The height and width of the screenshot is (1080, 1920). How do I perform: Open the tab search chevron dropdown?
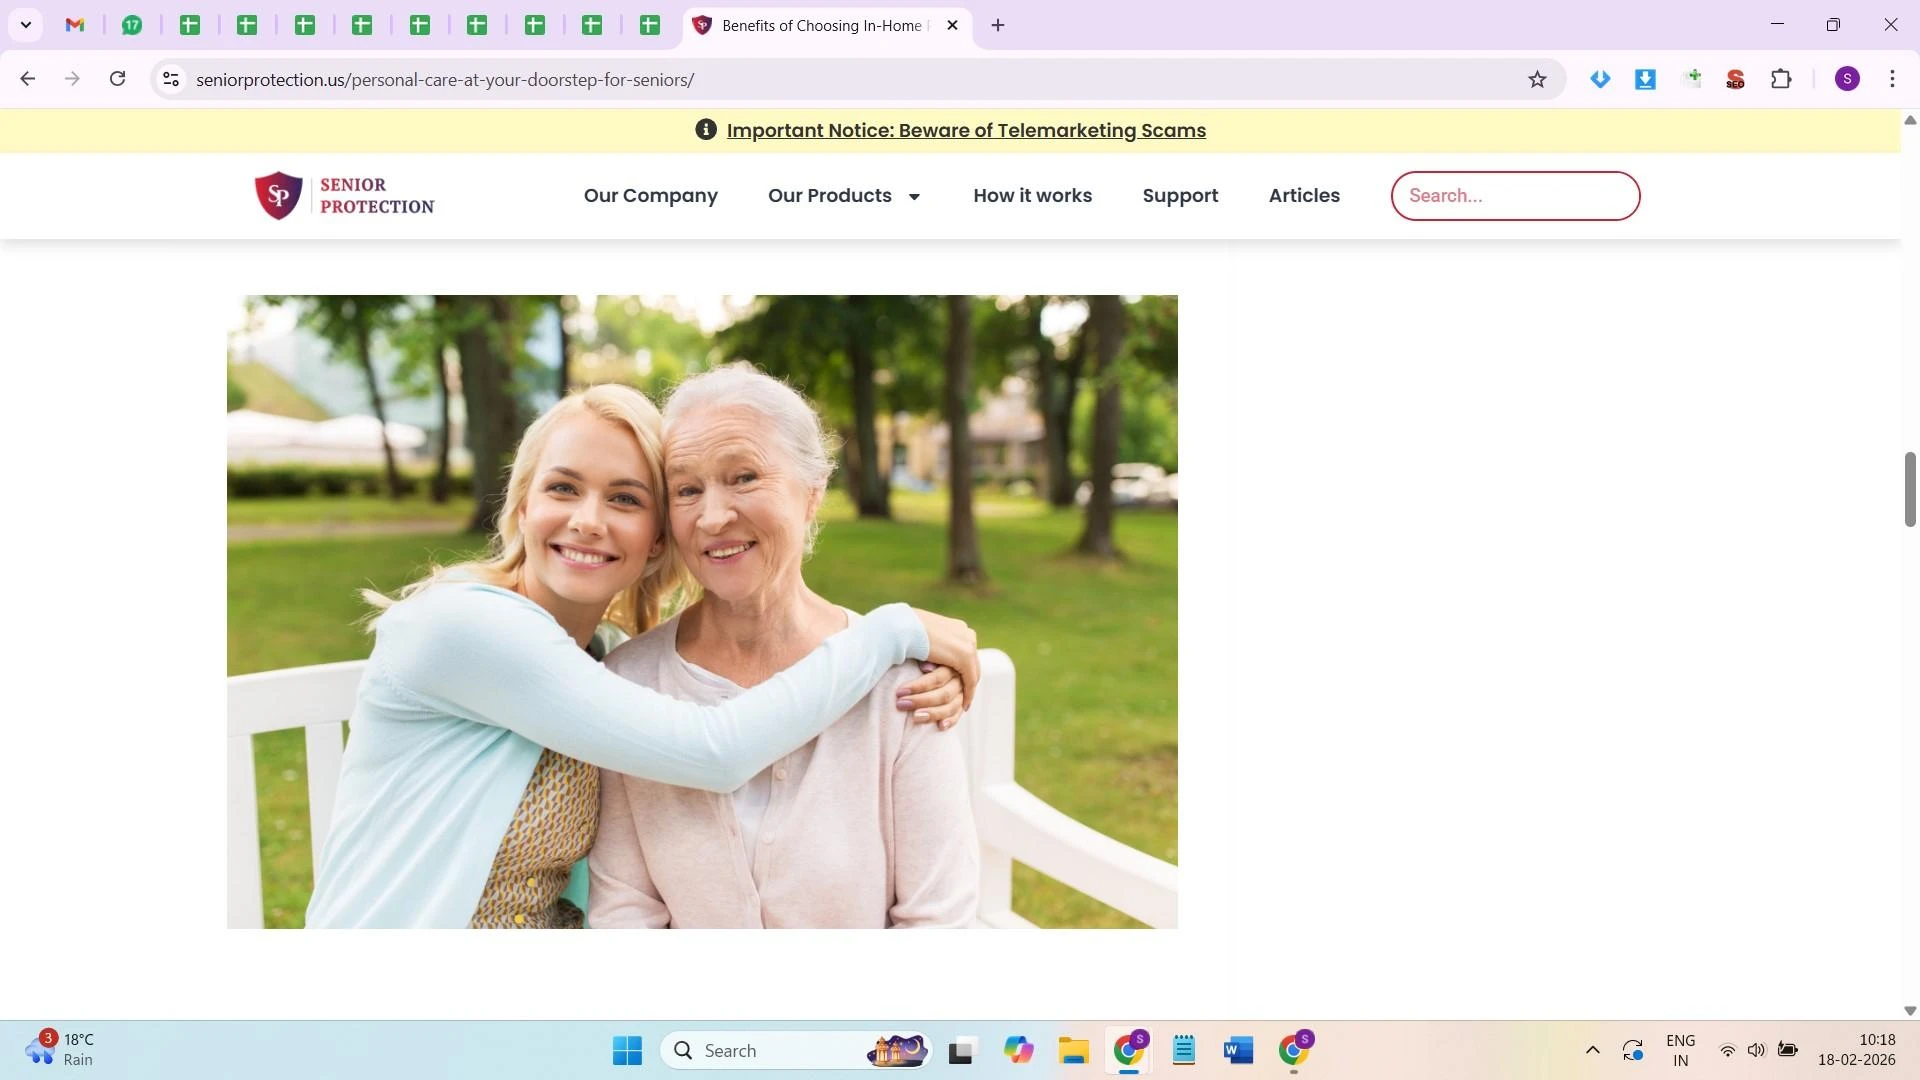(x=26, y=25)
